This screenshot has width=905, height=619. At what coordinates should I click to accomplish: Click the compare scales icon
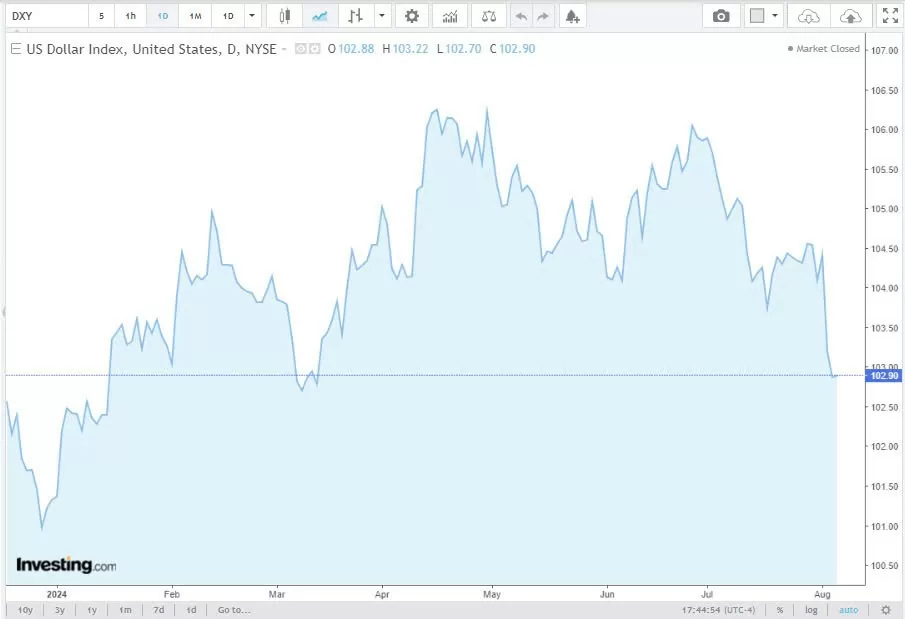(487, 15)
